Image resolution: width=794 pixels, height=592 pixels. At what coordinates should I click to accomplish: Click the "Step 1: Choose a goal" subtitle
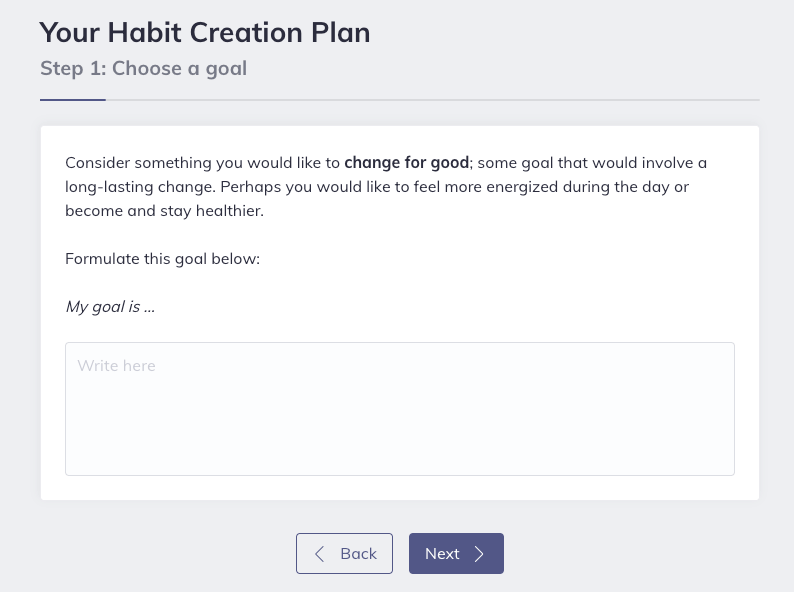coord(143,68)
